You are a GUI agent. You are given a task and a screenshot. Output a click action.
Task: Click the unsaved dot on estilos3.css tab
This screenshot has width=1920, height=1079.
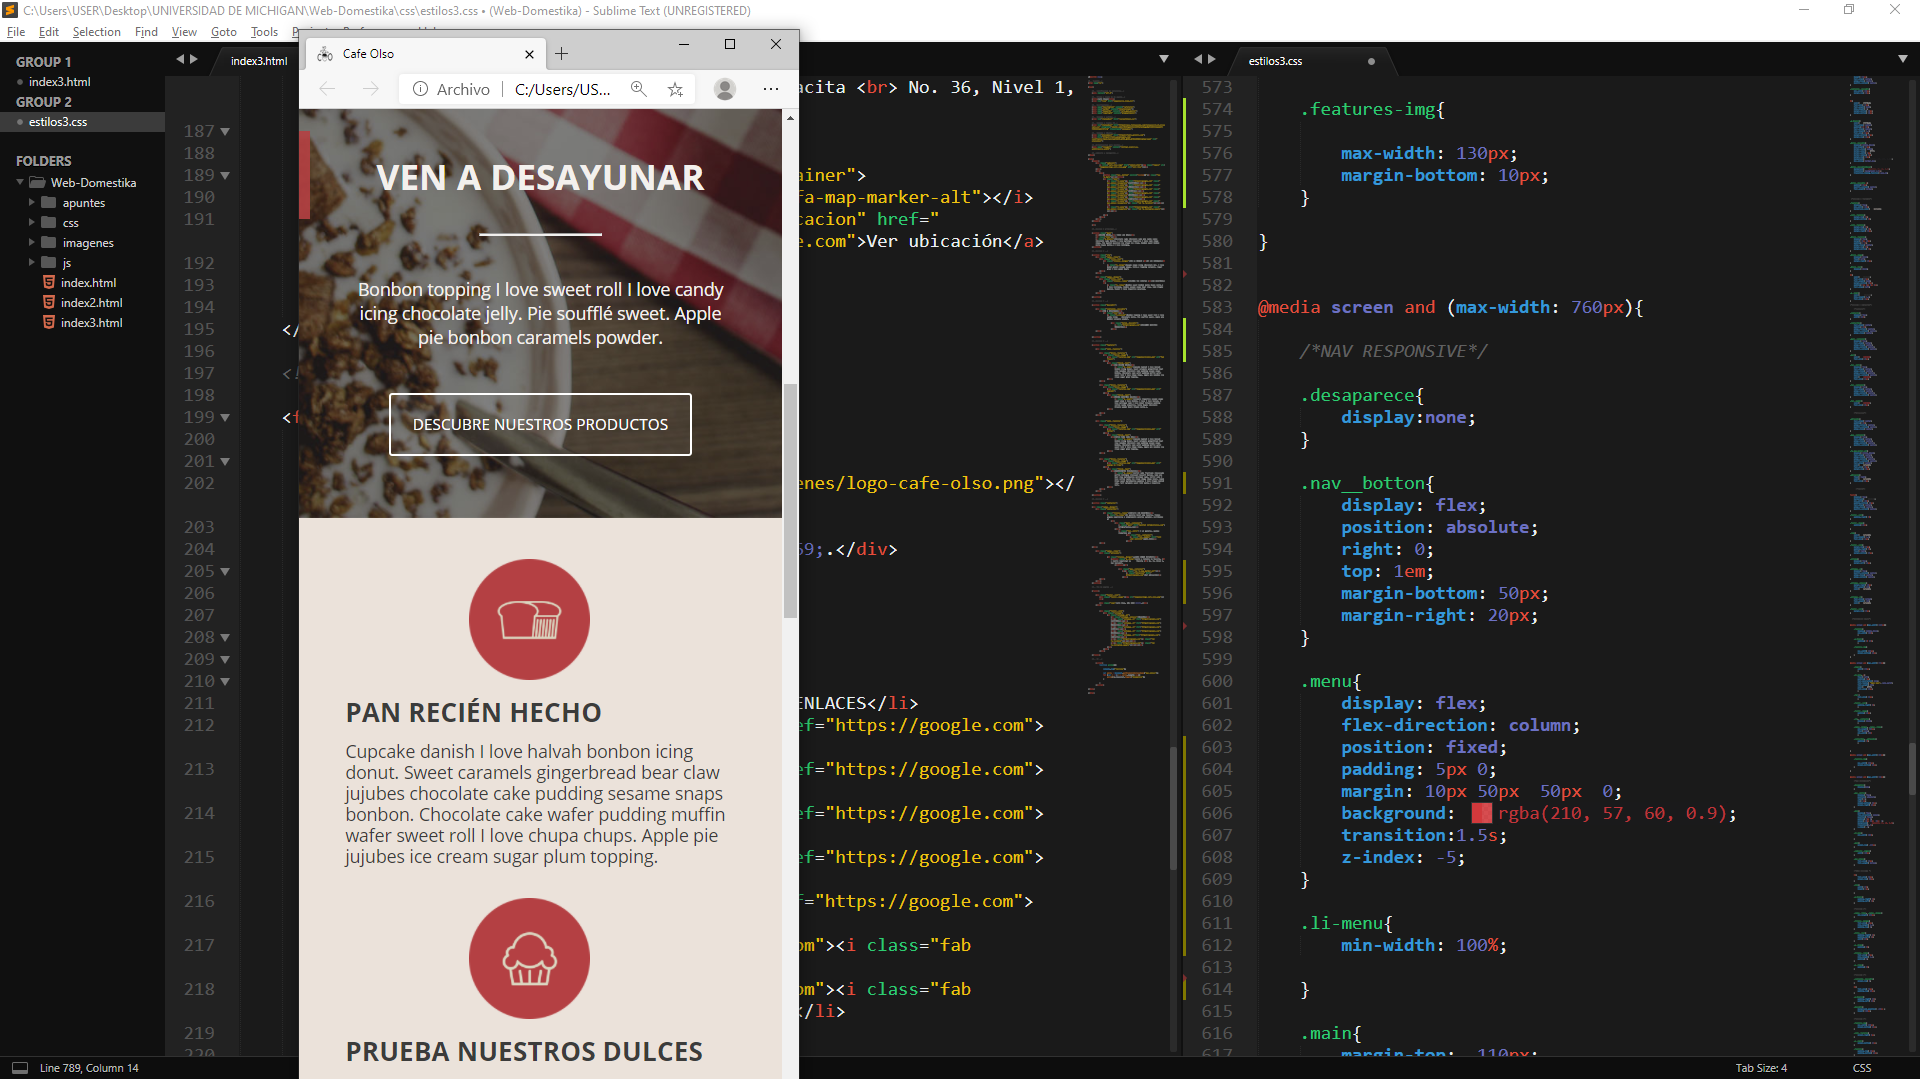1371,61
